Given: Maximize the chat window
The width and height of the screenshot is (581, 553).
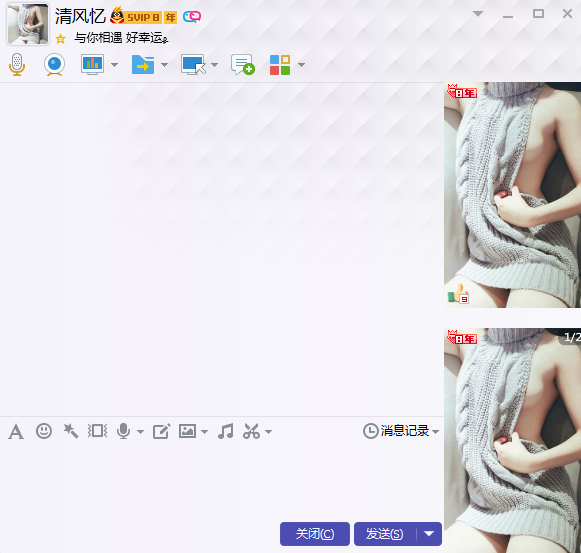Looking at the screenshot, I should coord(538,14).
